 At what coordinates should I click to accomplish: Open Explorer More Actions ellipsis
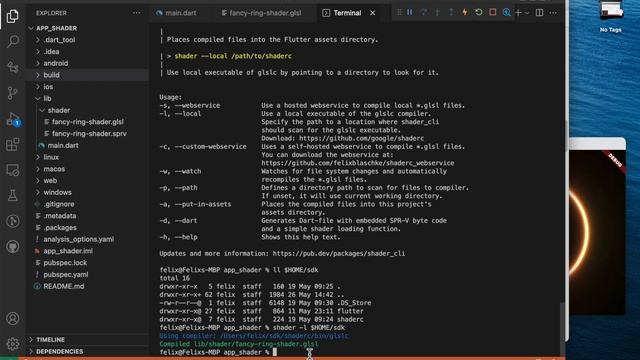tap(136, 13)
